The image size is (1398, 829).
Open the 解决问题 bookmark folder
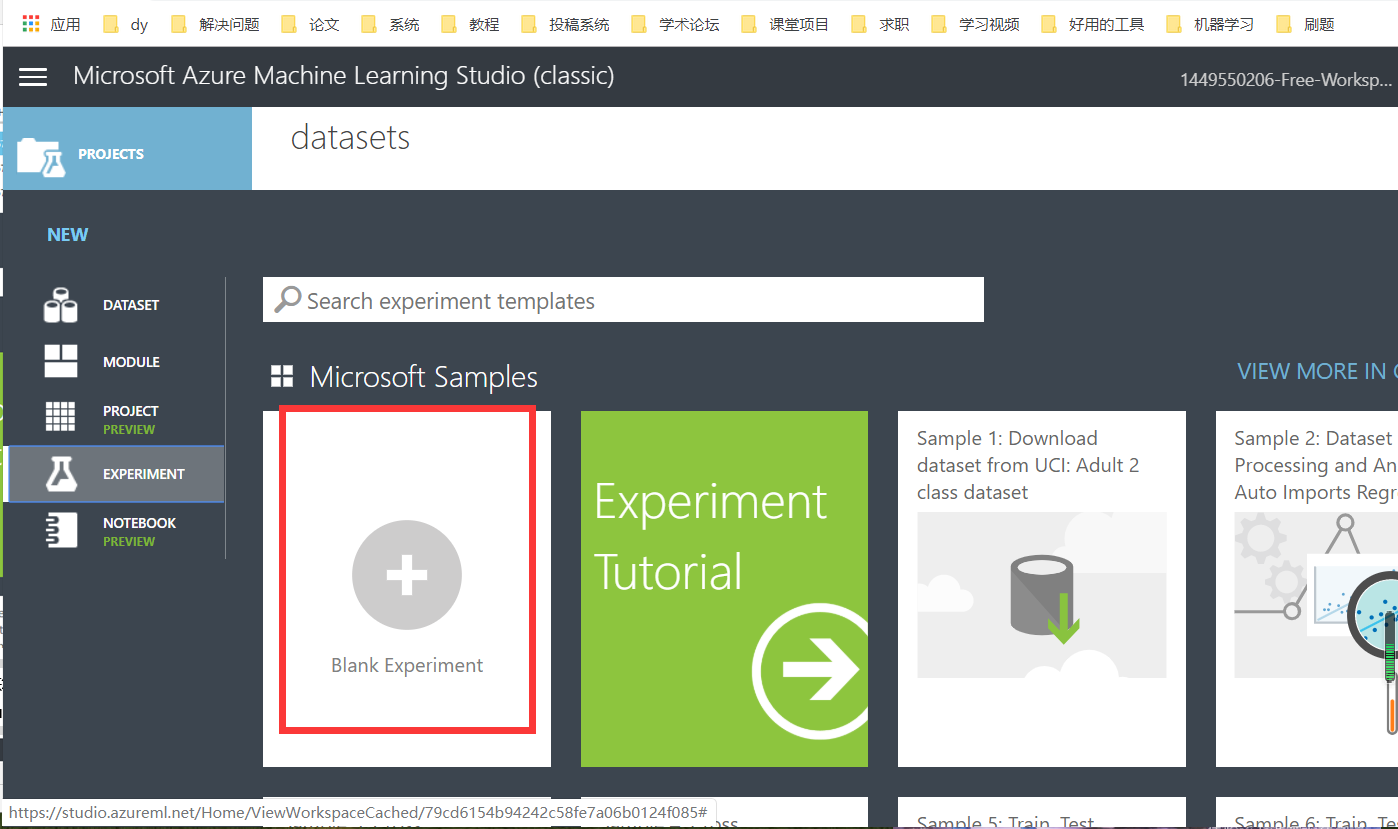215,24
